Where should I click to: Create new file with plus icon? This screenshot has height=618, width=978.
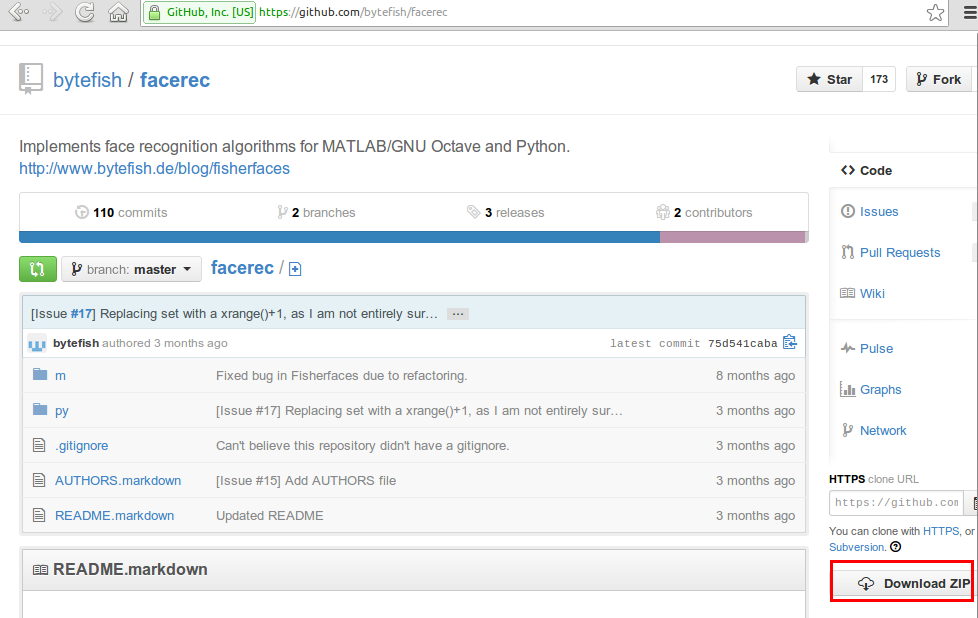[x=295, y=269]
